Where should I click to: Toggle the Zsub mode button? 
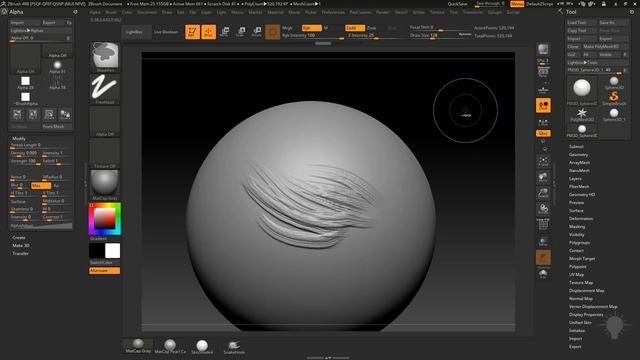[371, 28]
